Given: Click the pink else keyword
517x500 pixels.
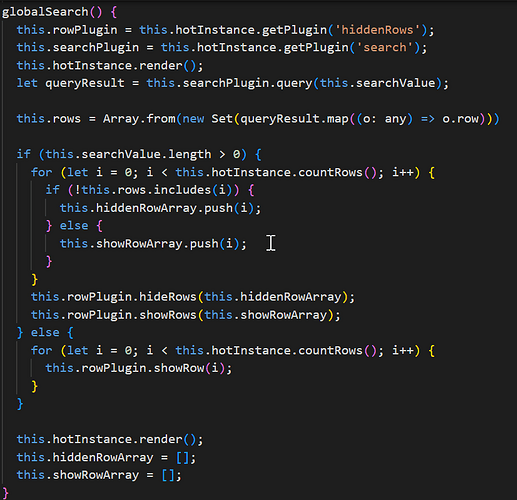Looking at the screenshot, I should click(74, 226).
